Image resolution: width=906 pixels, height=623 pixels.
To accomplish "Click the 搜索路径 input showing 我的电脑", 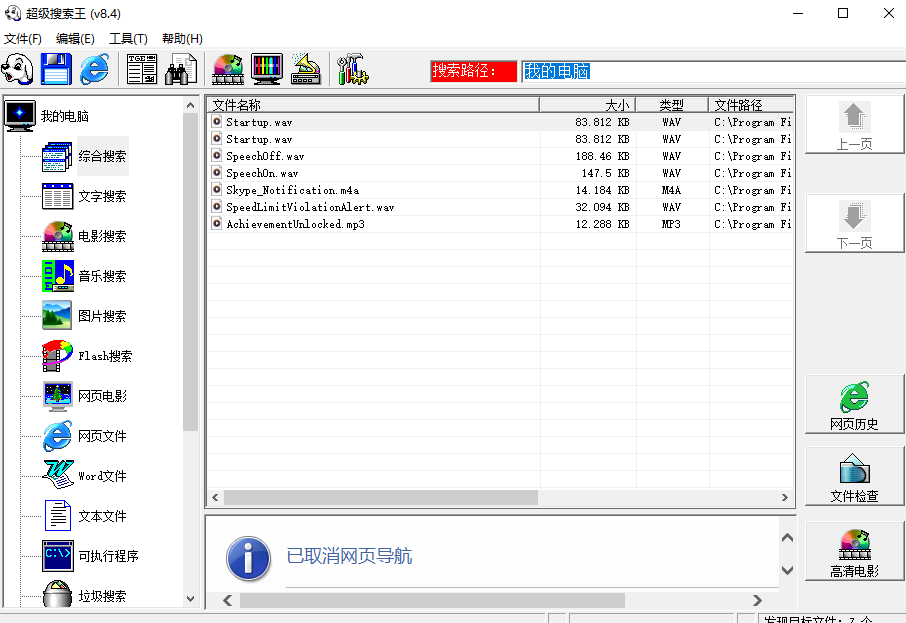I will pyautogui.click(x=713, y=72).
